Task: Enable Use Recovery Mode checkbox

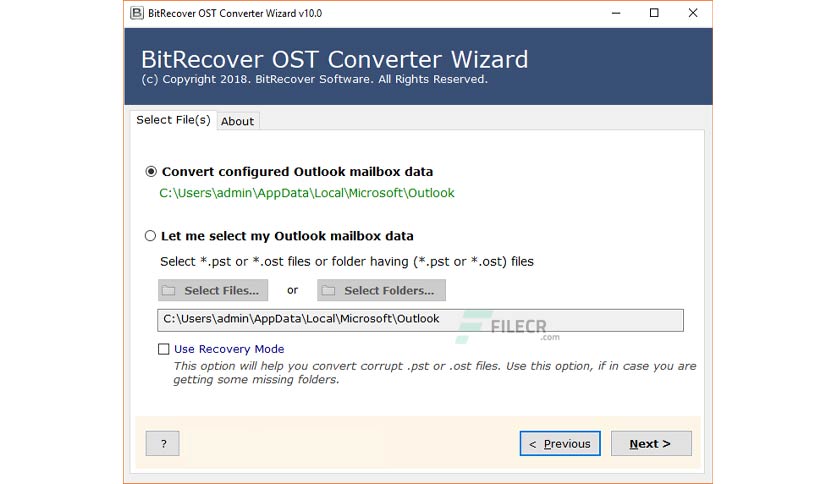Action: pyautogui.click(x=164, y=349)
